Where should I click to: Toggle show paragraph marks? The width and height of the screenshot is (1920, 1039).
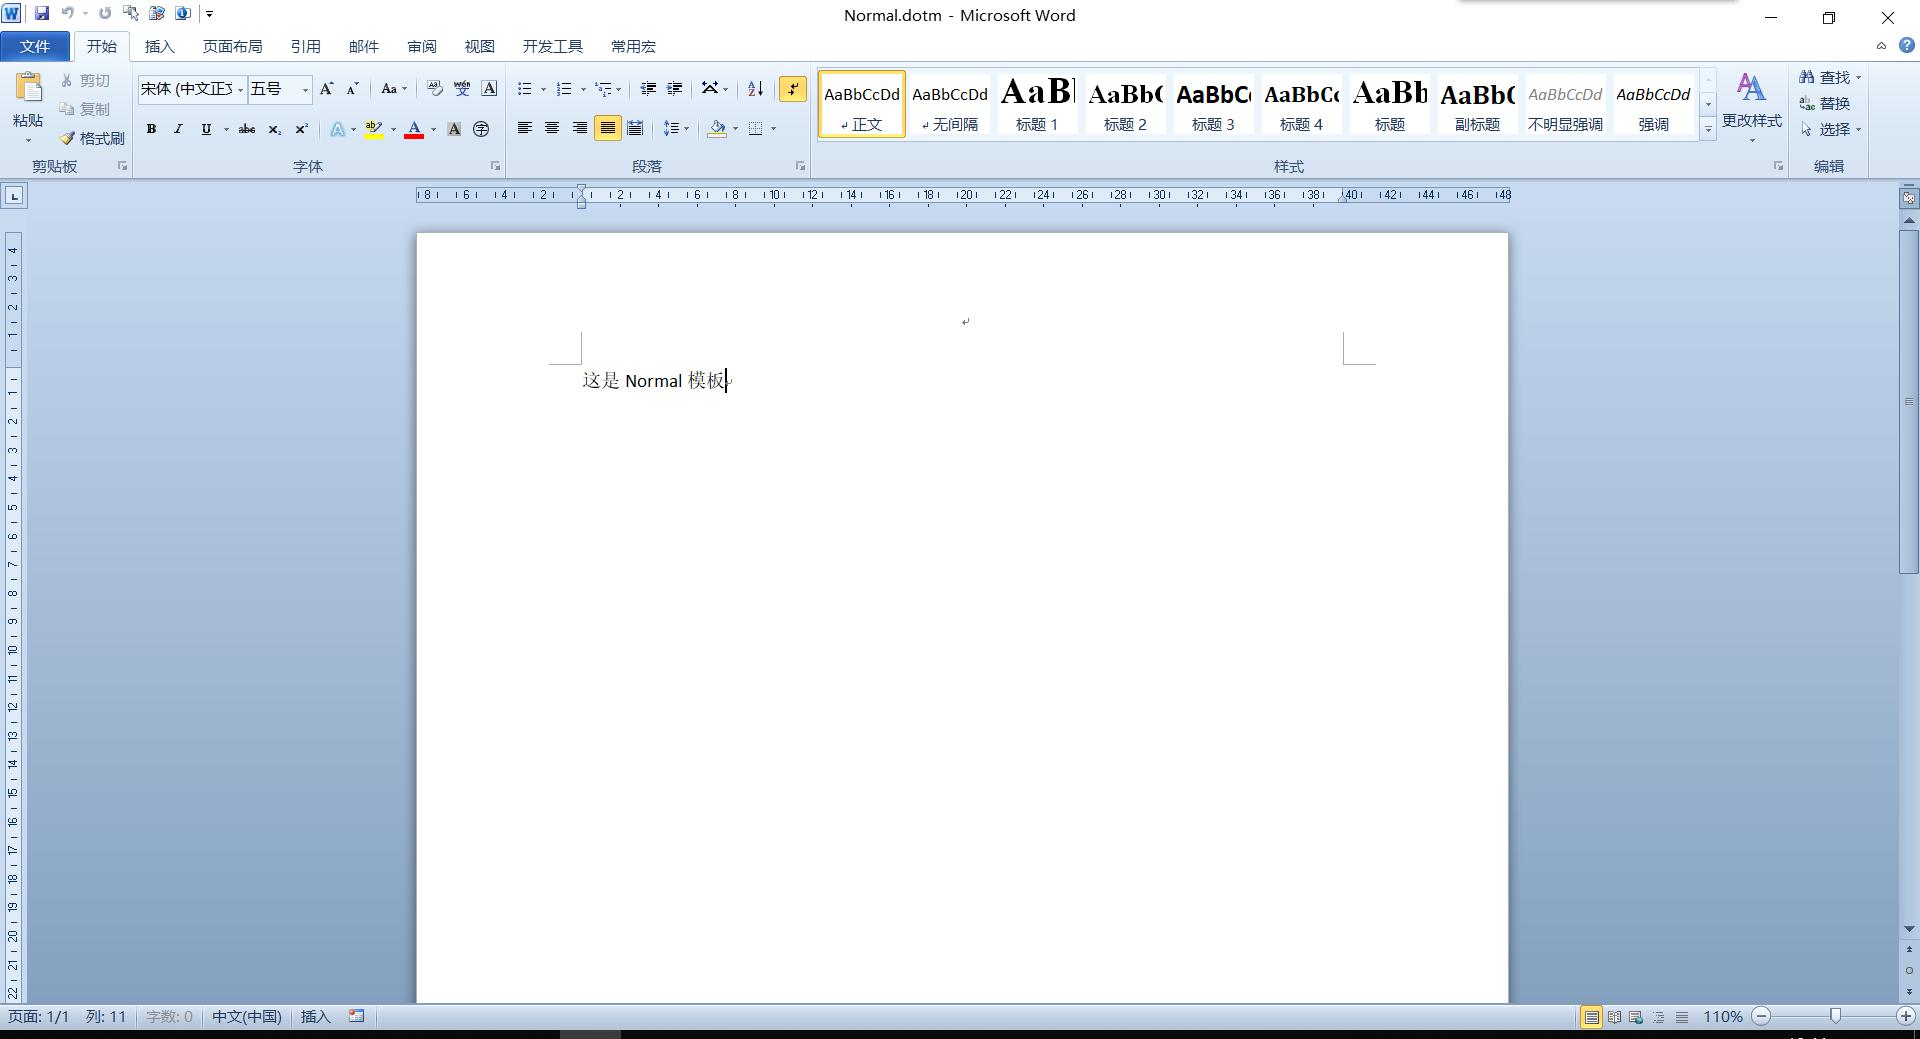(x=792, y=89)
